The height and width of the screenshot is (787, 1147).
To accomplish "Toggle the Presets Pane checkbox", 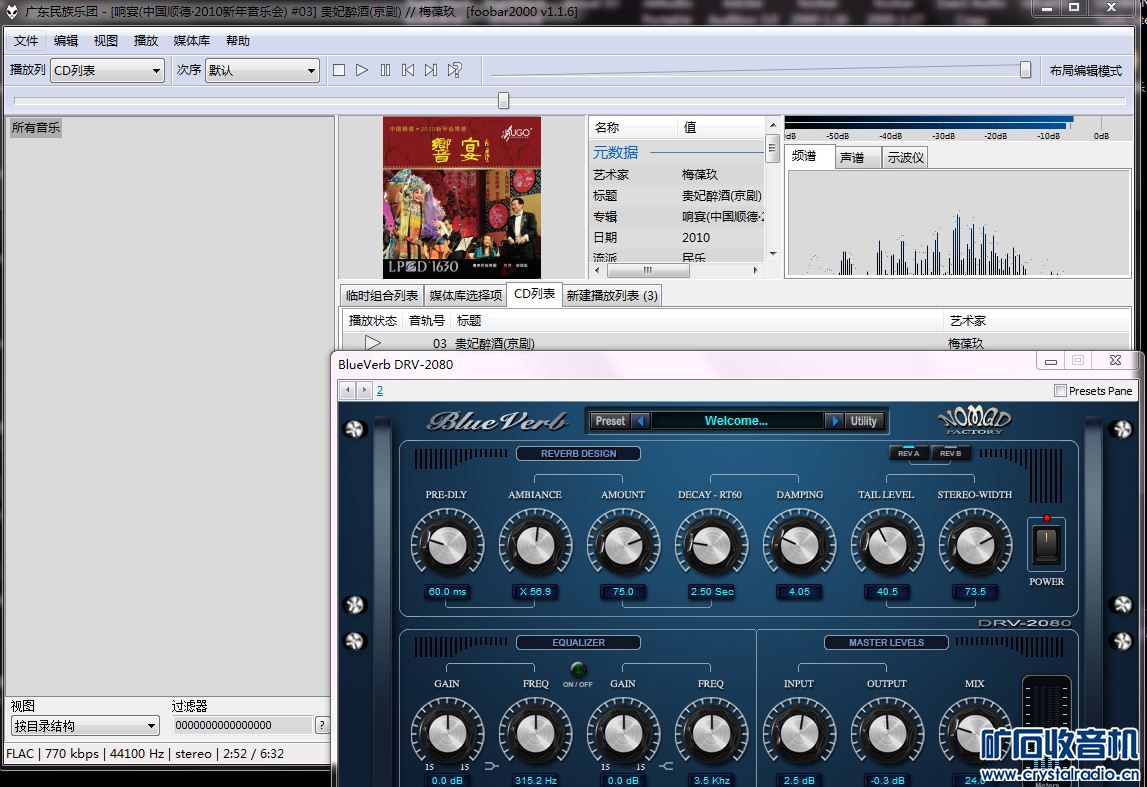I will [x=1060, y=391].
